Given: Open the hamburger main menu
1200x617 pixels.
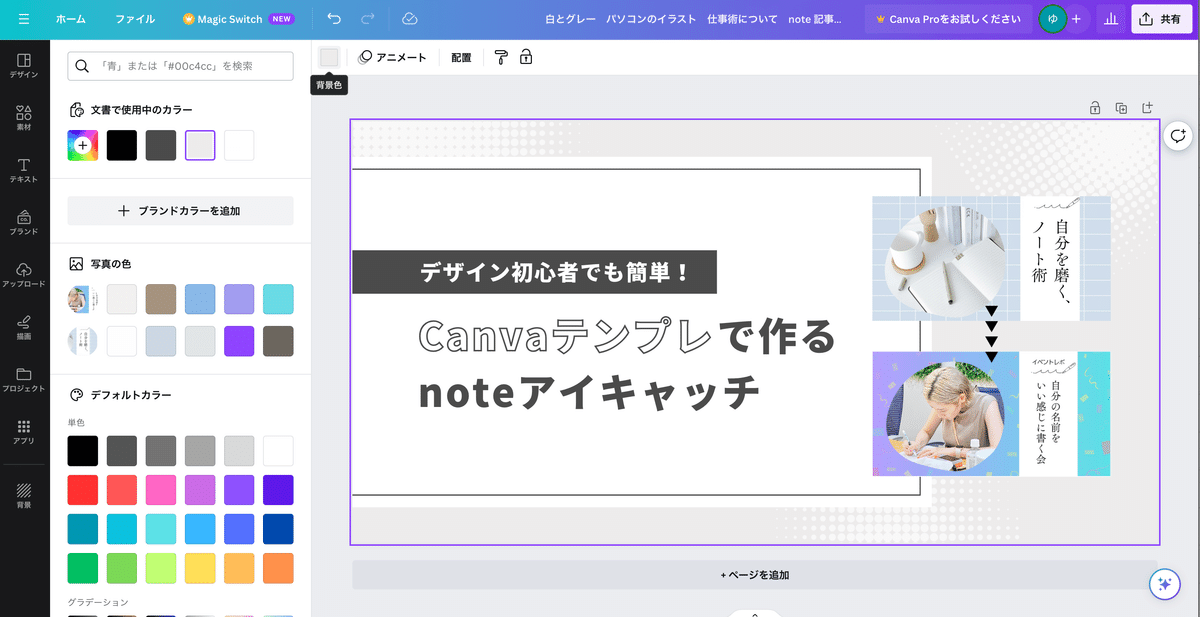Looking at the screenshot, I should click(24, 19).
